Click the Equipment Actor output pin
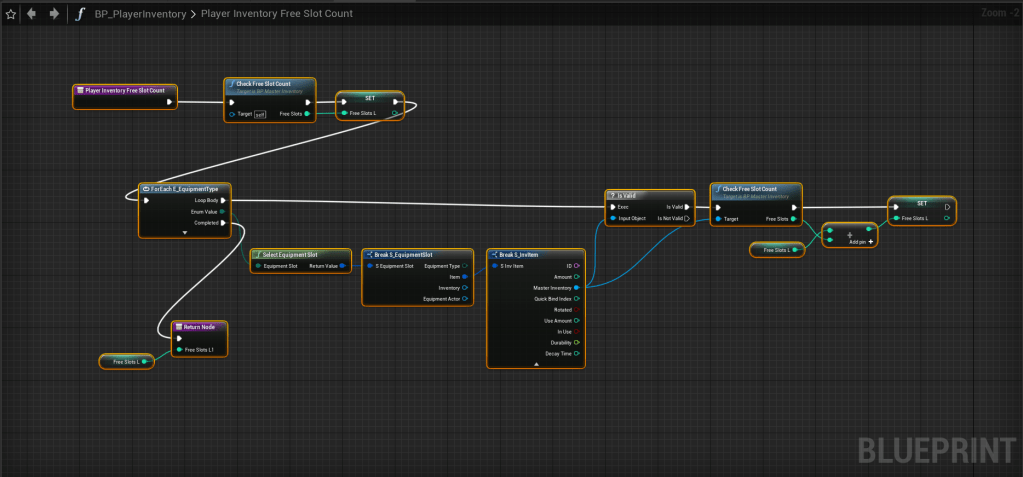 [465, 299]
